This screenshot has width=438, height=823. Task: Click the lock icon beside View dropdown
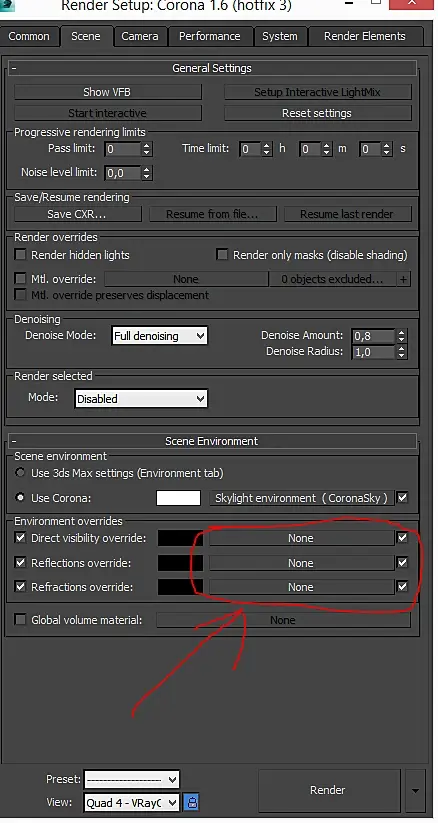(193, 802)
